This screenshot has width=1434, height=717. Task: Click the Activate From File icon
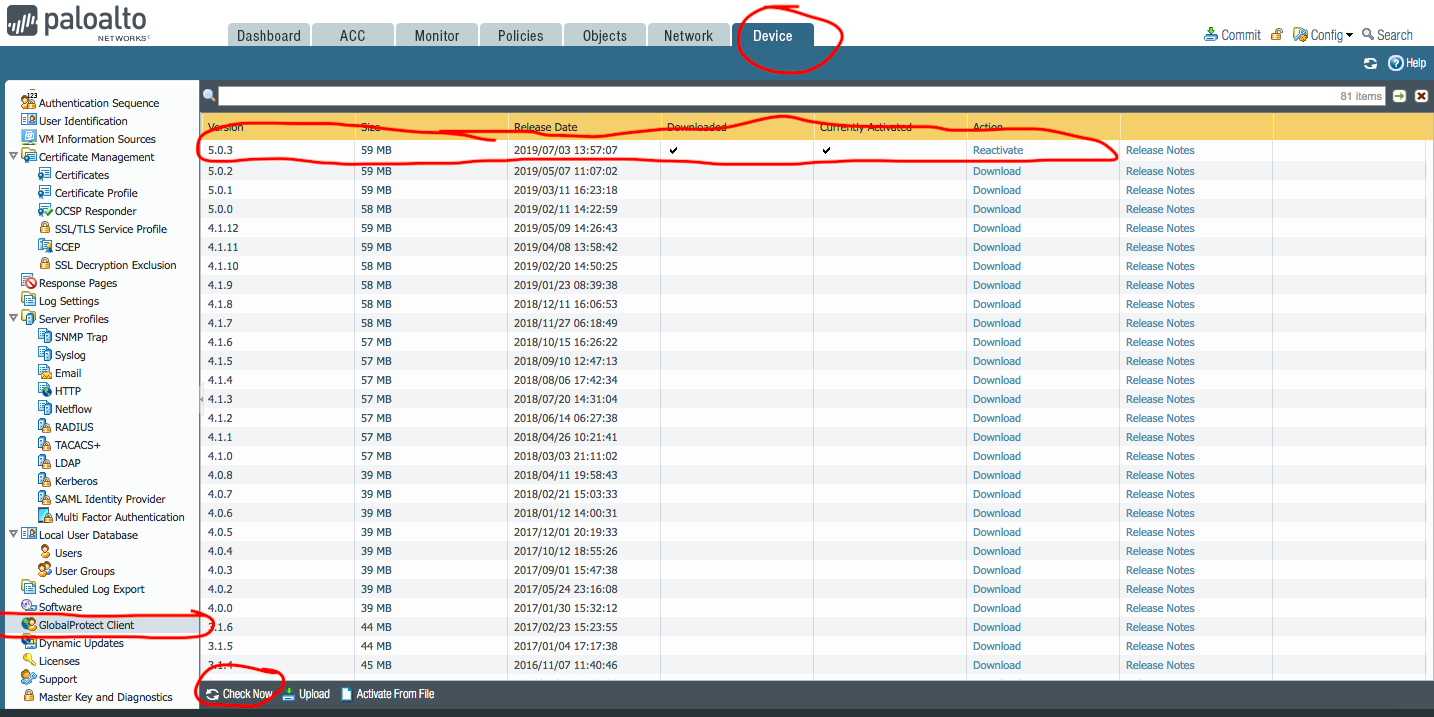tap(347, 694)
